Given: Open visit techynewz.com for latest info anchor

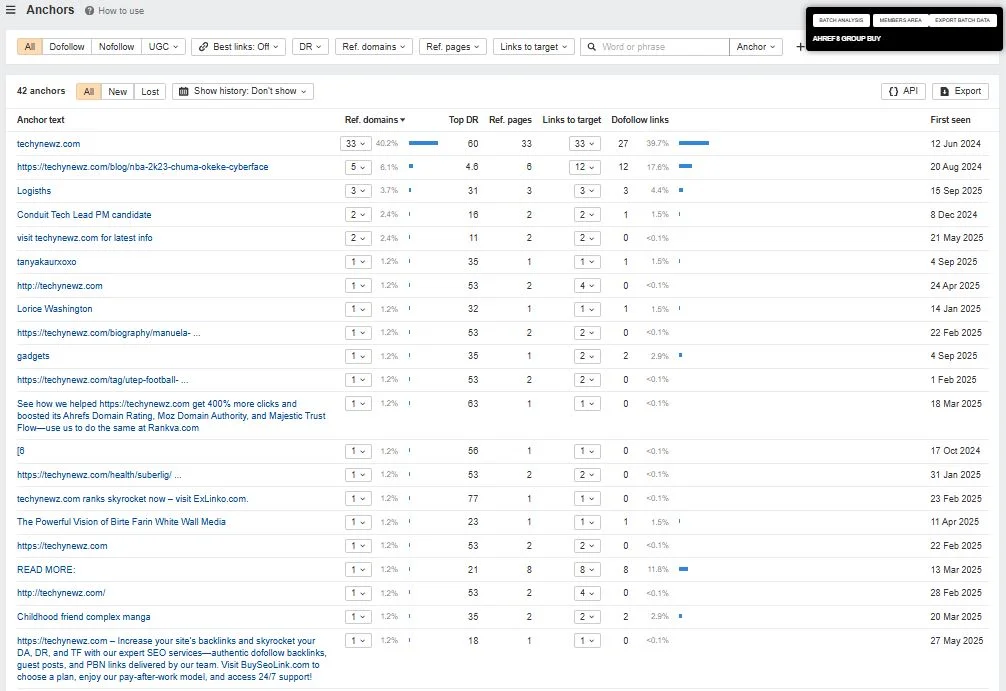Looking at the screenshot, I should (x=85, y=238).
